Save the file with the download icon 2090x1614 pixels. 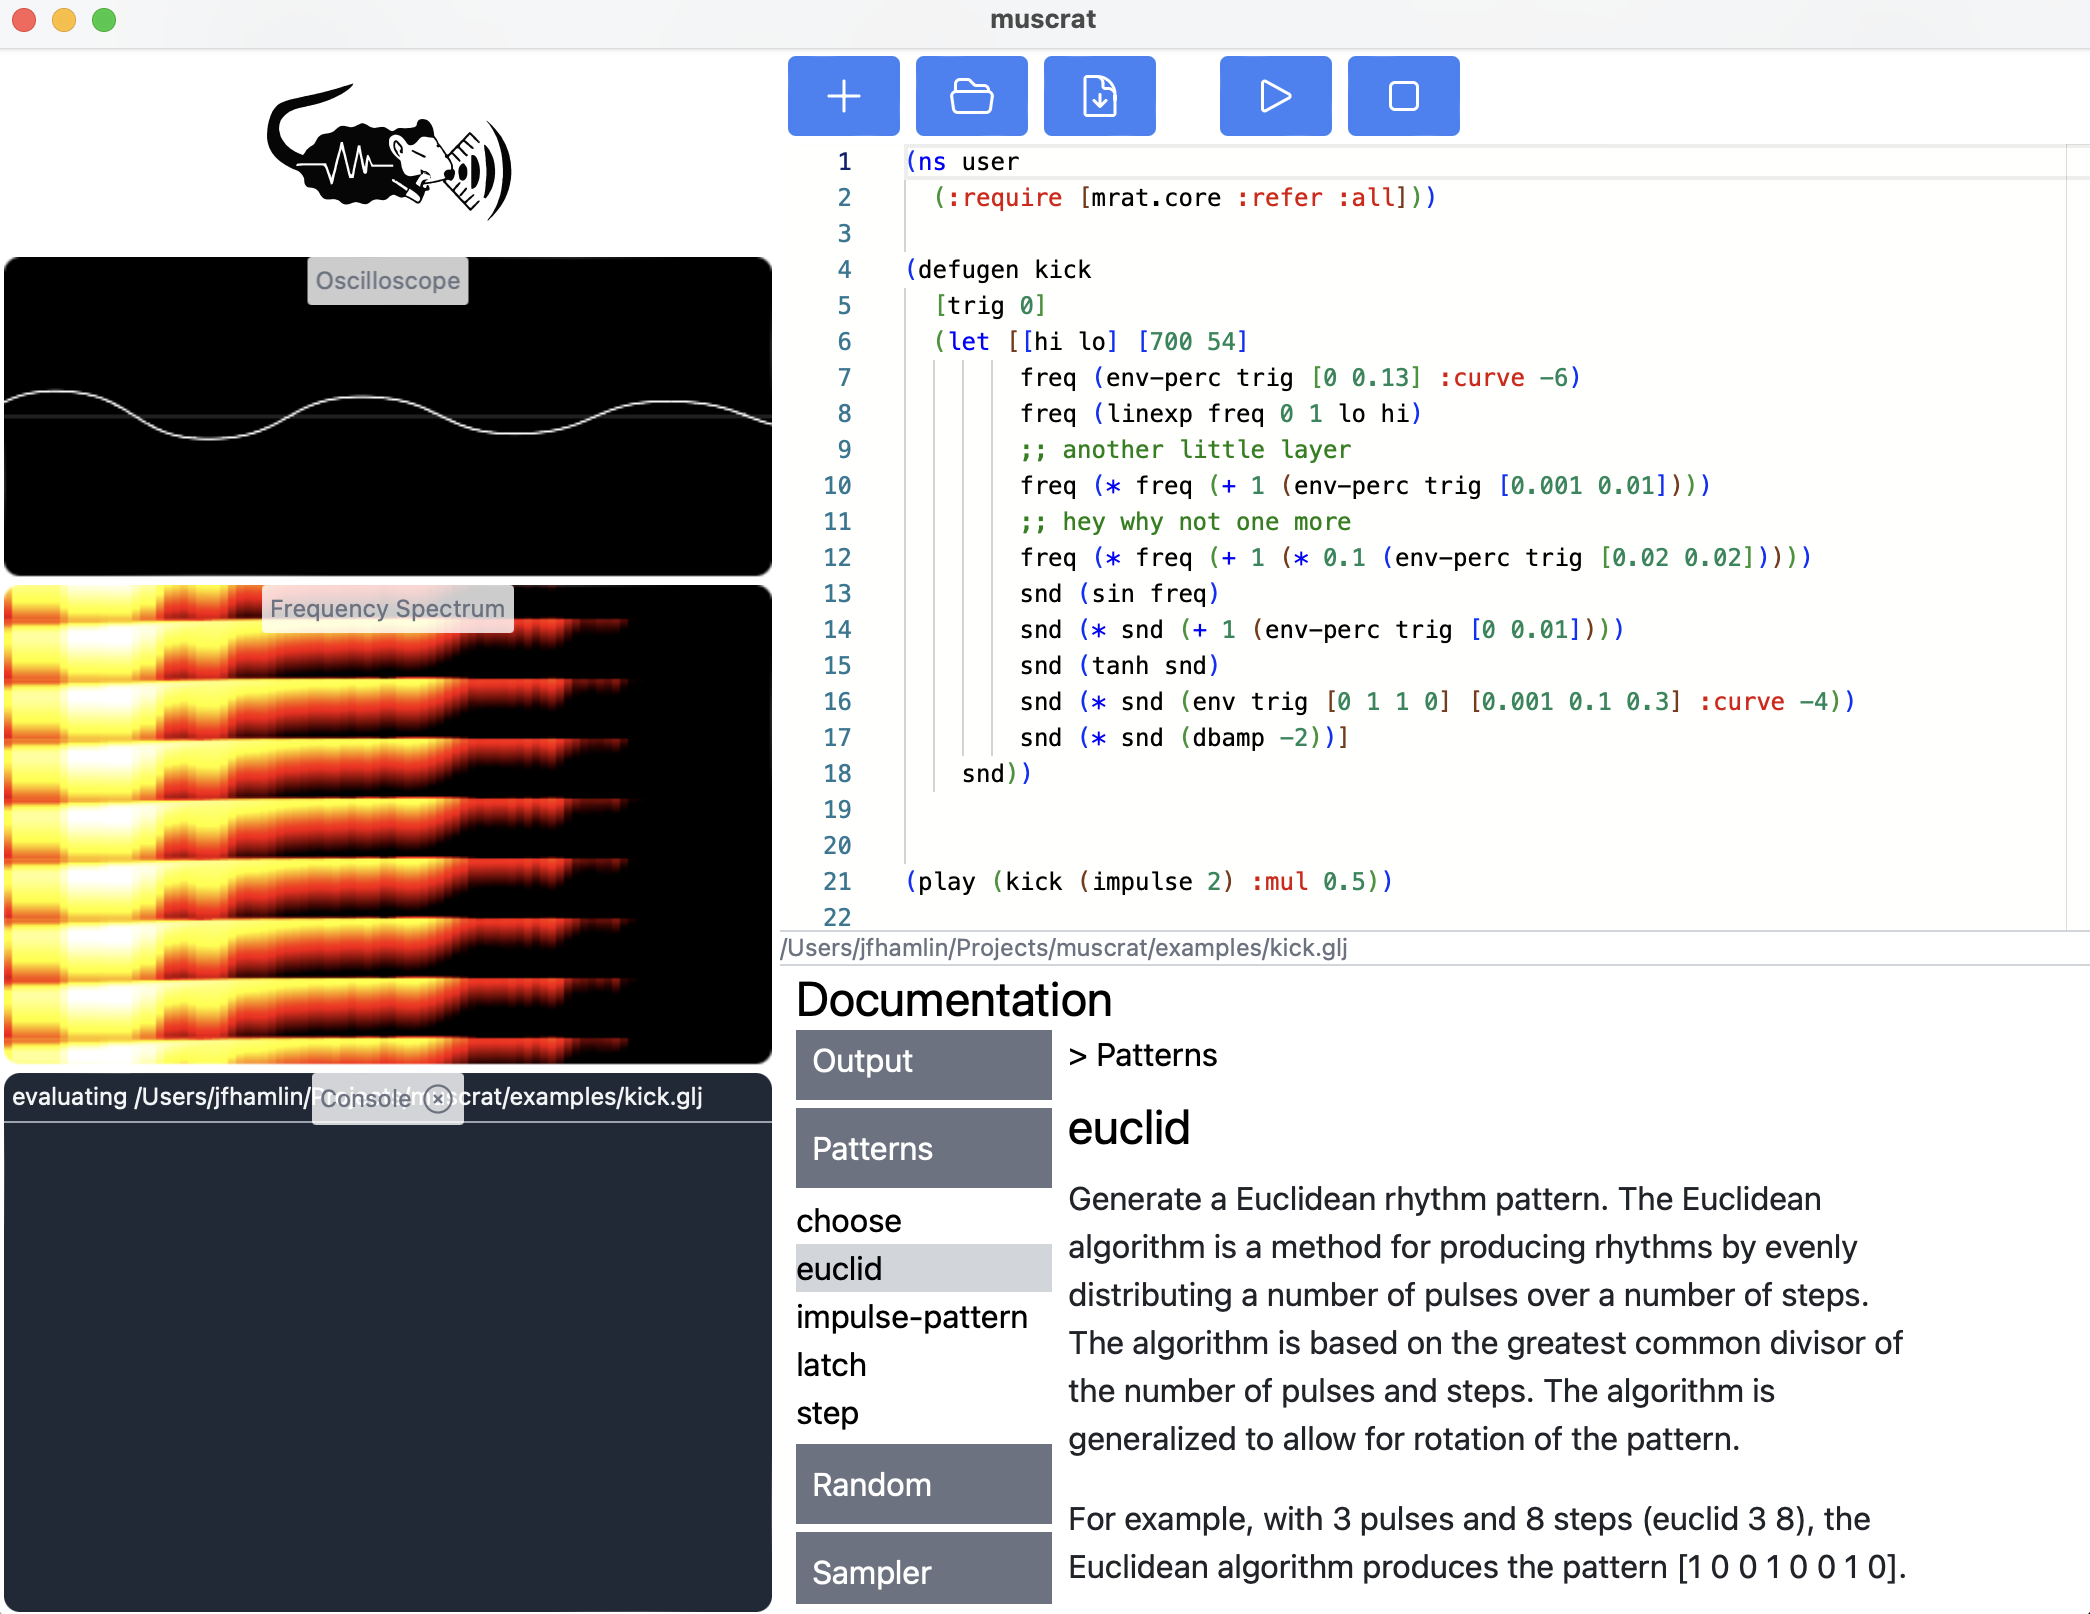pyautogui.click(x=1099, y=96)
